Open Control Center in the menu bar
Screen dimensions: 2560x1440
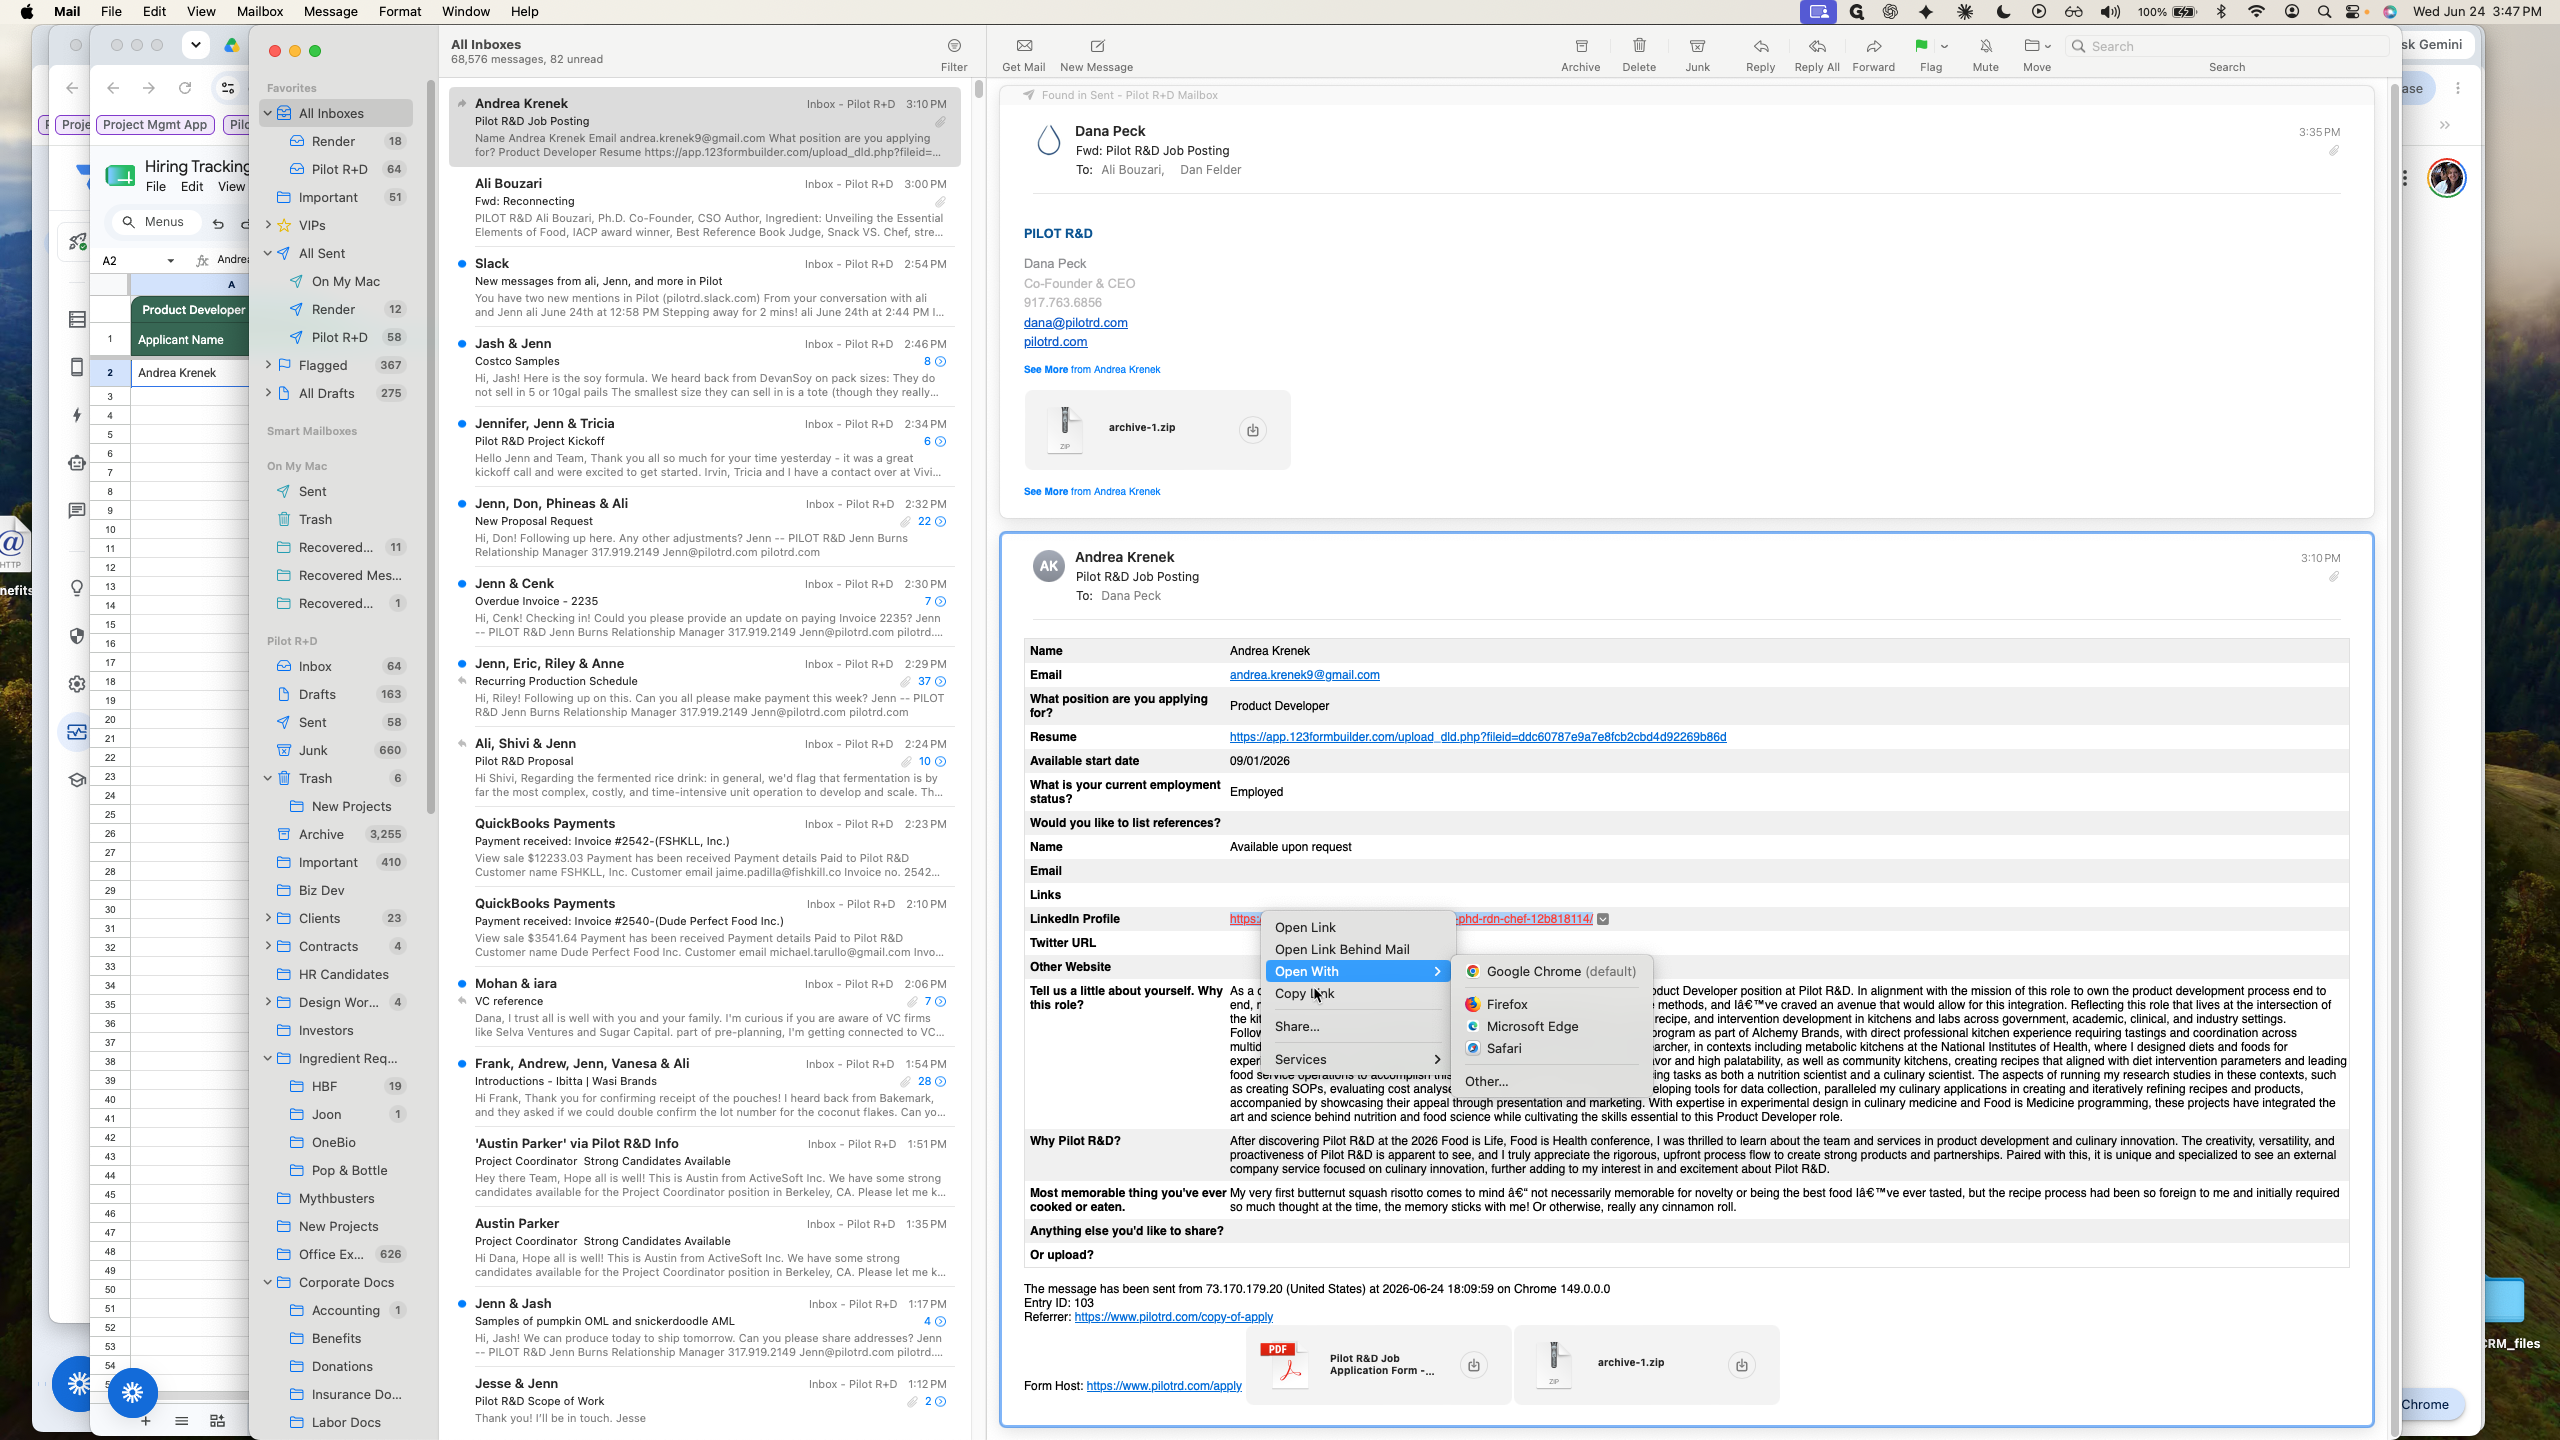2354,12
